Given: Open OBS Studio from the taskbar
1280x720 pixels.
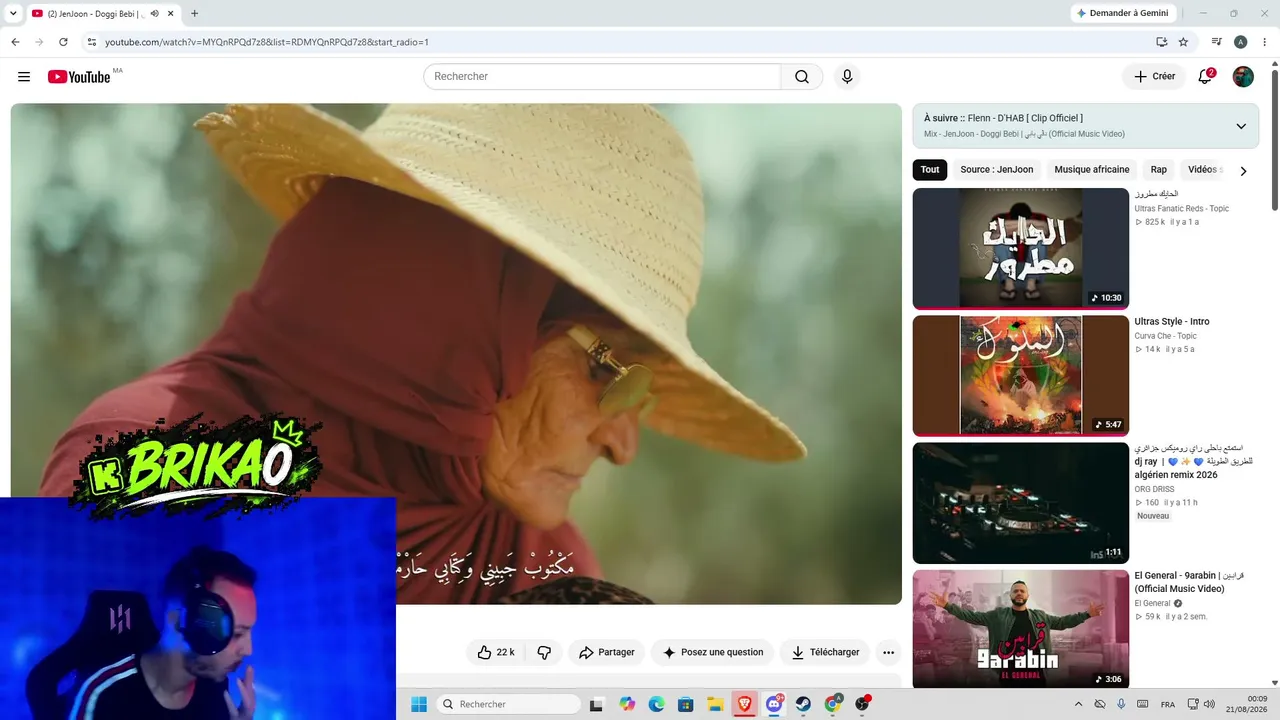Looking at the screenshot, I should coord(862,704).
